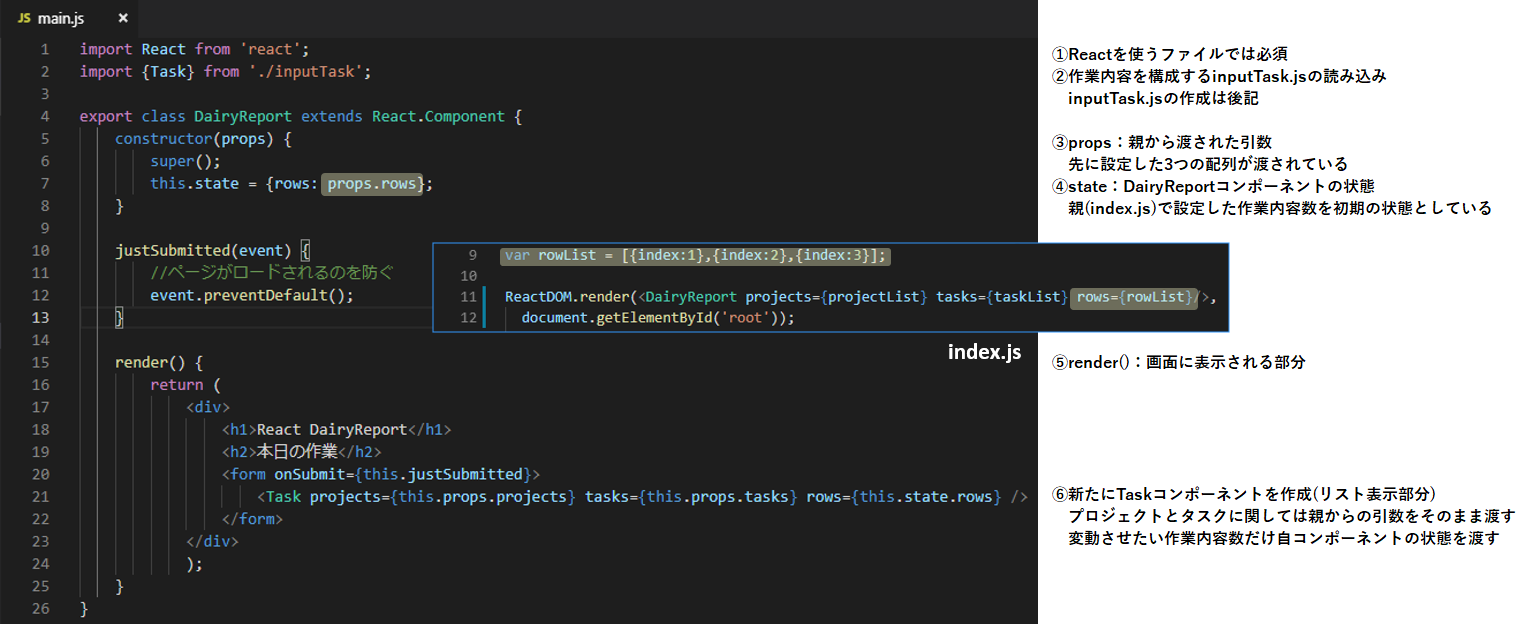1523x624 pixels.
Task: Click the return ( statement
Action: [x=185, y=384]
